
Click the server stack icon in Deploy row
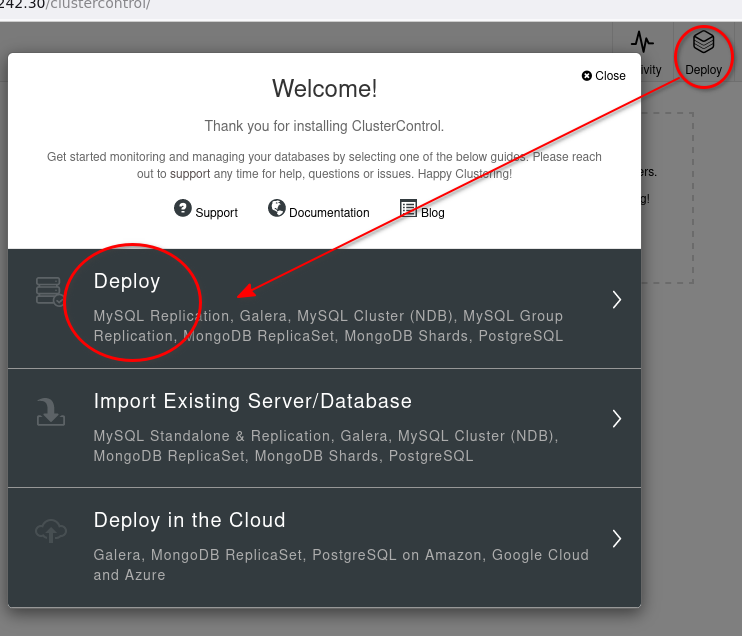point(50,291)
